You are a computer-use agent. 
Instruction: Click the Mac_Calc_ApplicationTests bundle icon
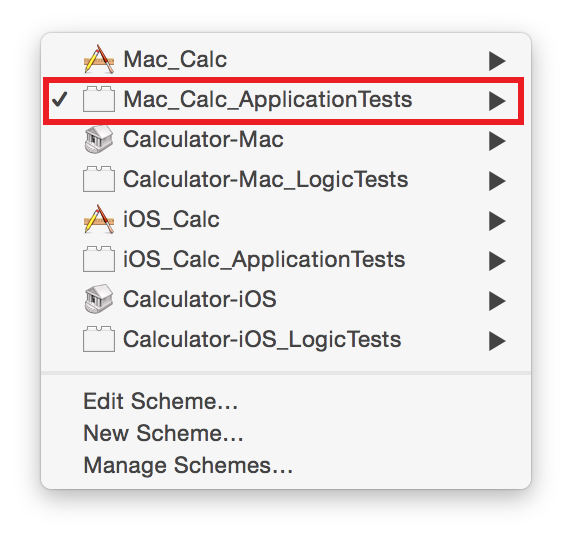tap(99, 99)
